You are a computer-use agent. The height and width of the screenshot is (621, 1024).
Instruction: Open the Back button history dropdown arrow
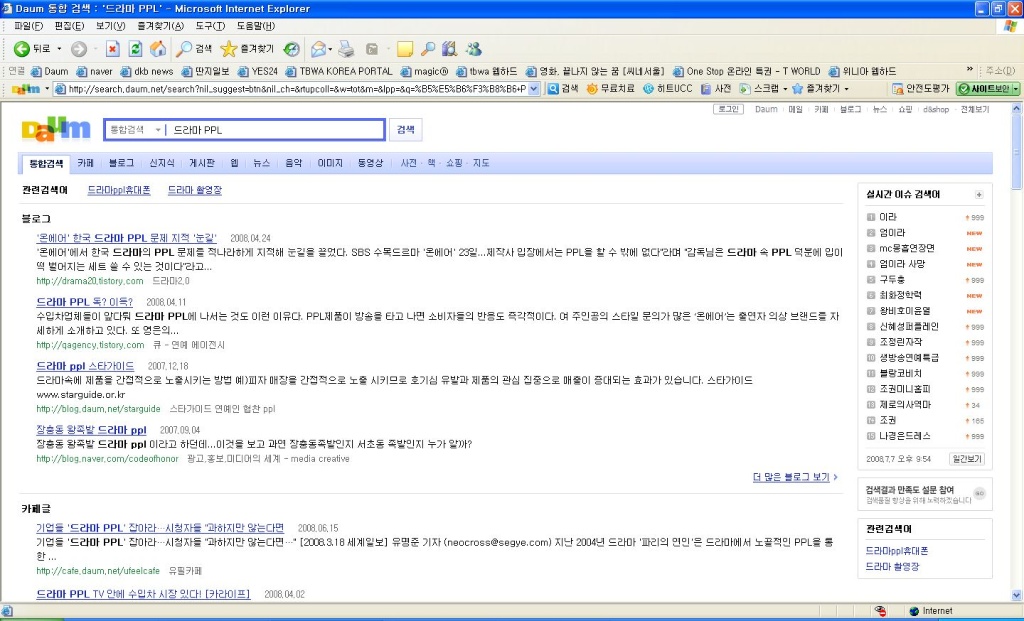59,49
